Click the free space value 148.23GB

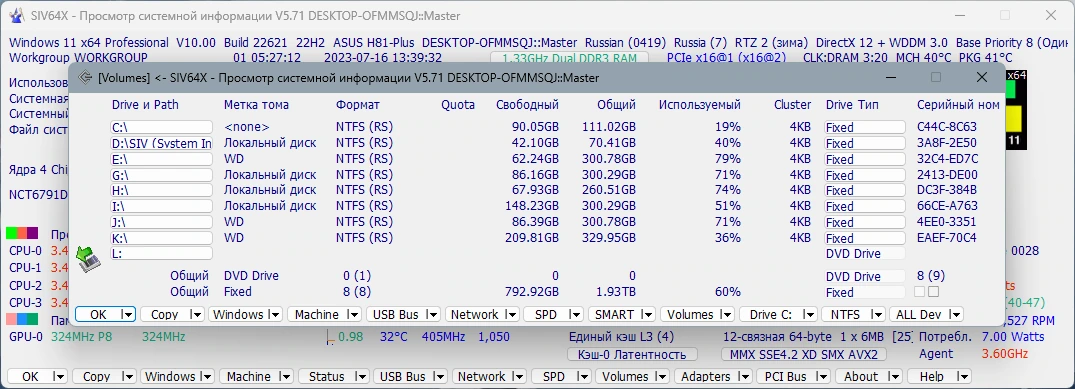point(531,206)
